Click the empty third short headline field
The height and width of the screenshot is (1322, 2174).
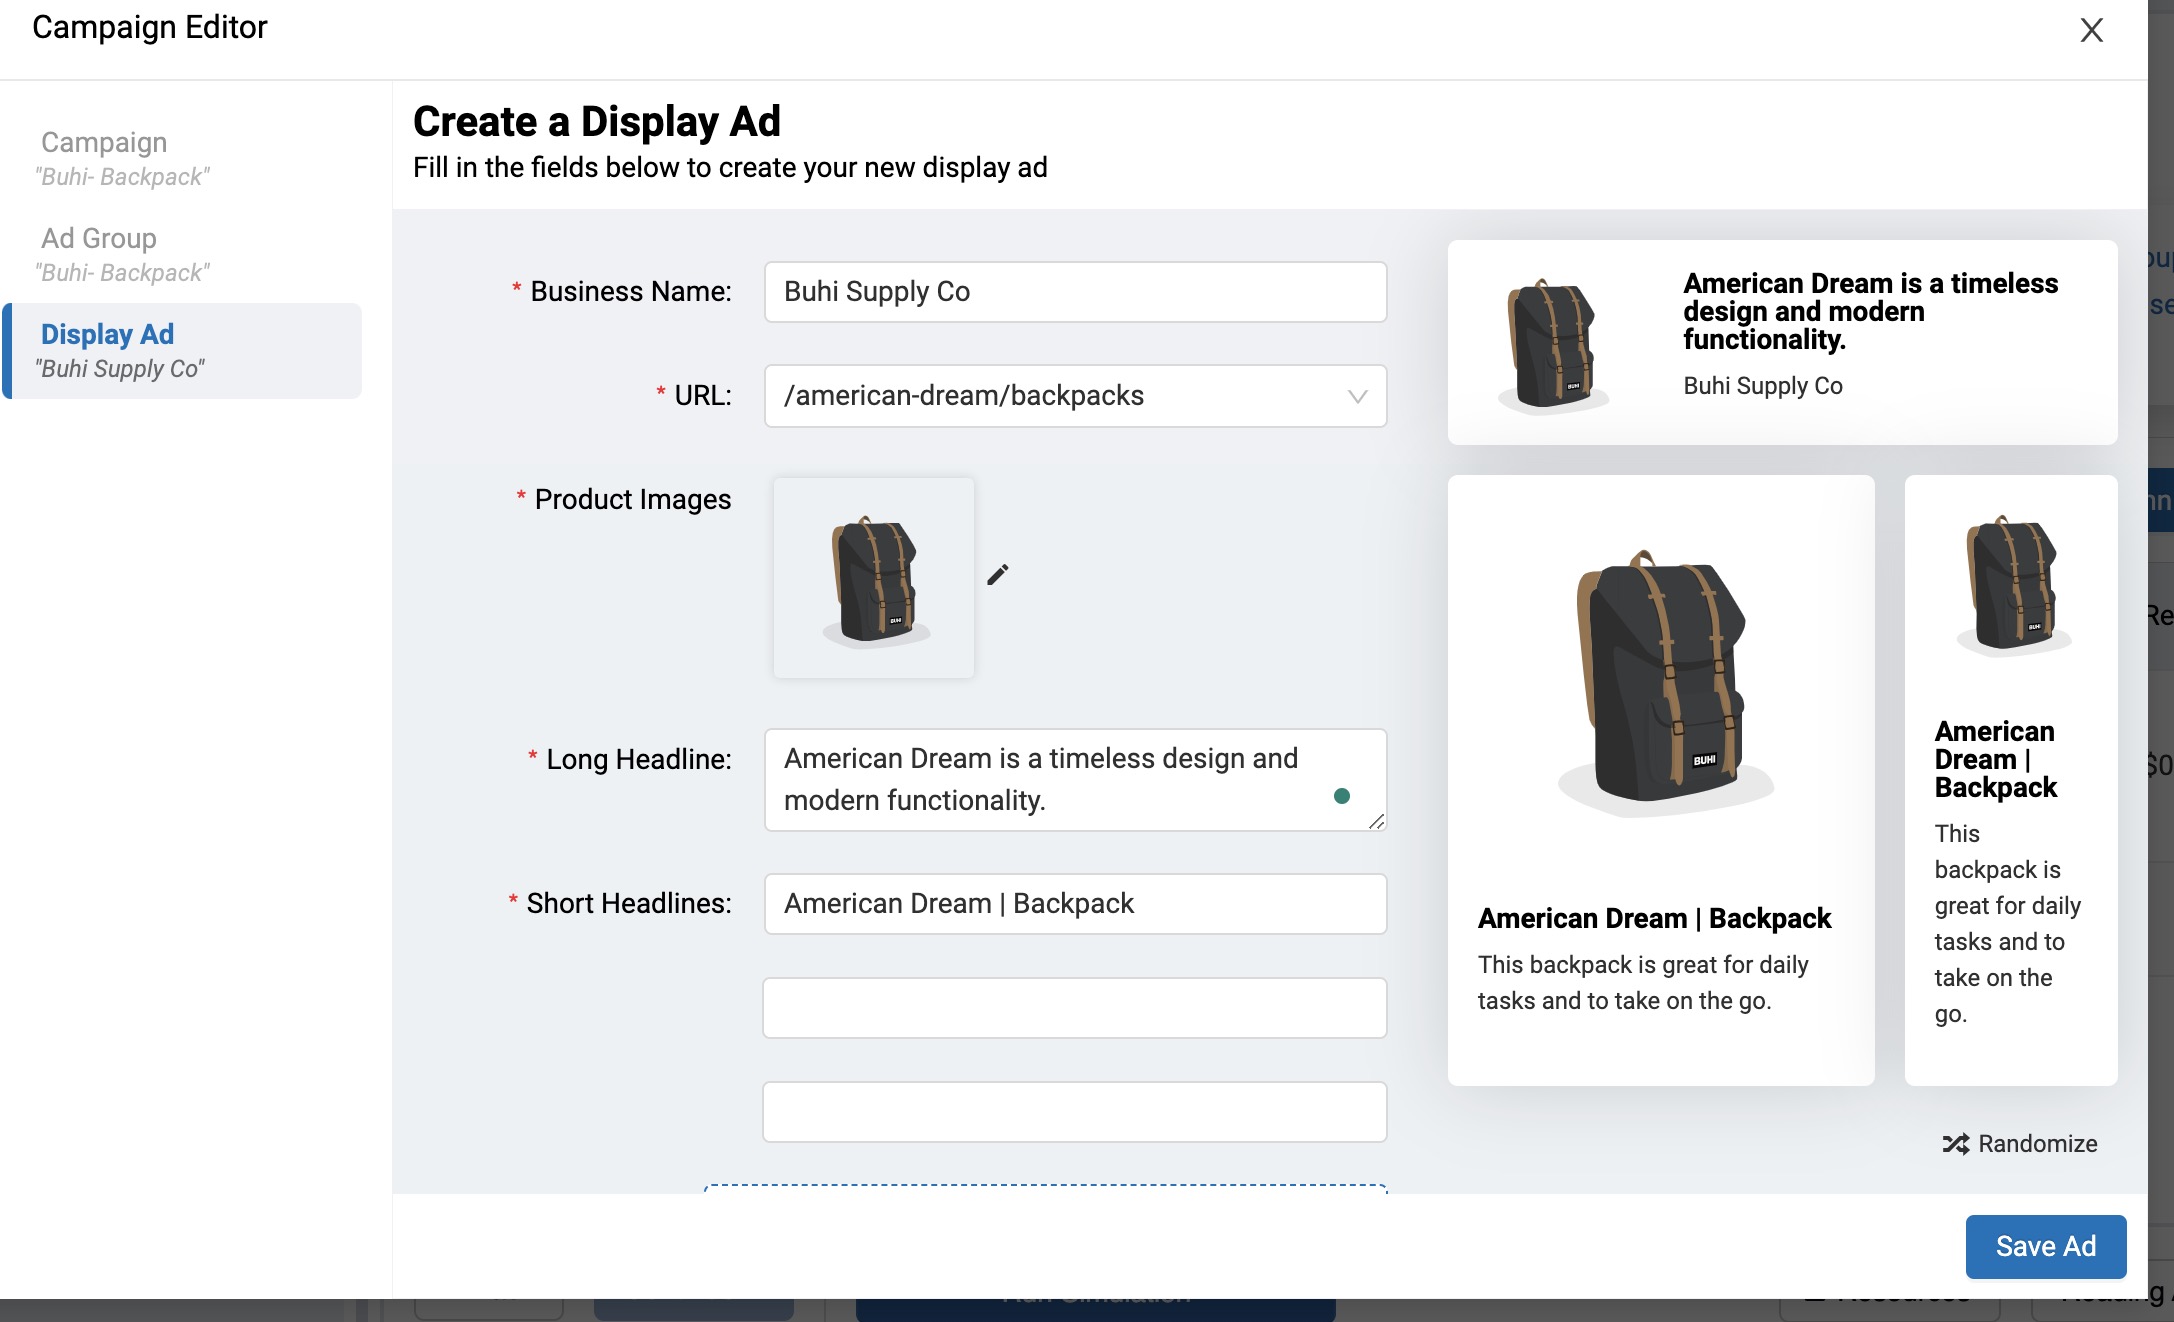[1074, 1111]
